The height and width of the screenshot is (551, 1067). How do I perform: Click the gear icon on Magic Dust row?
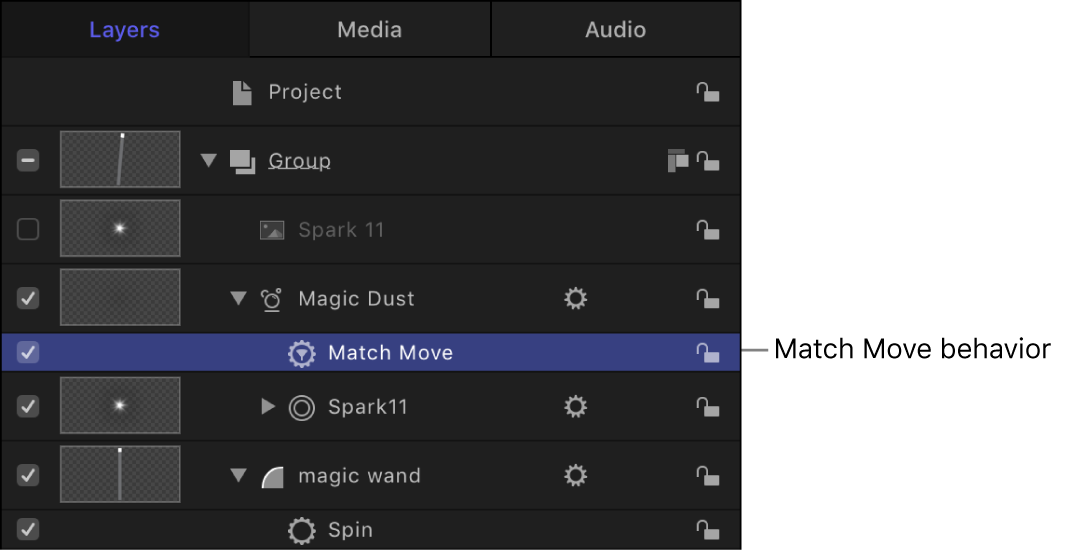point(575,298)
